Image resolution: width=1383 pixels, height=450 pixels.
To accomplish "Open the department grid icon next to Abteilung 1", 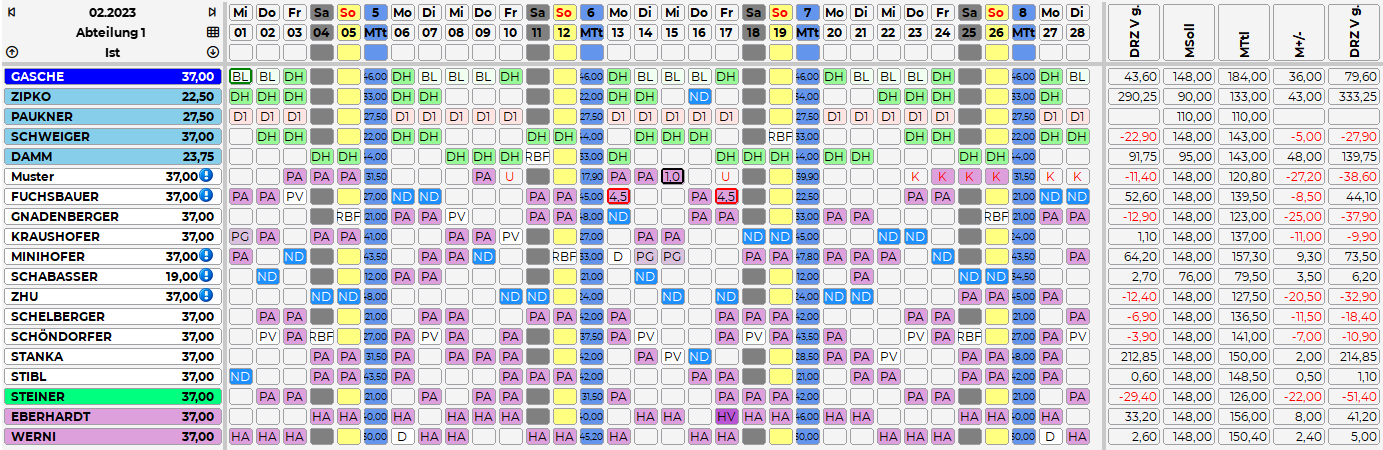I will point(211,32).
